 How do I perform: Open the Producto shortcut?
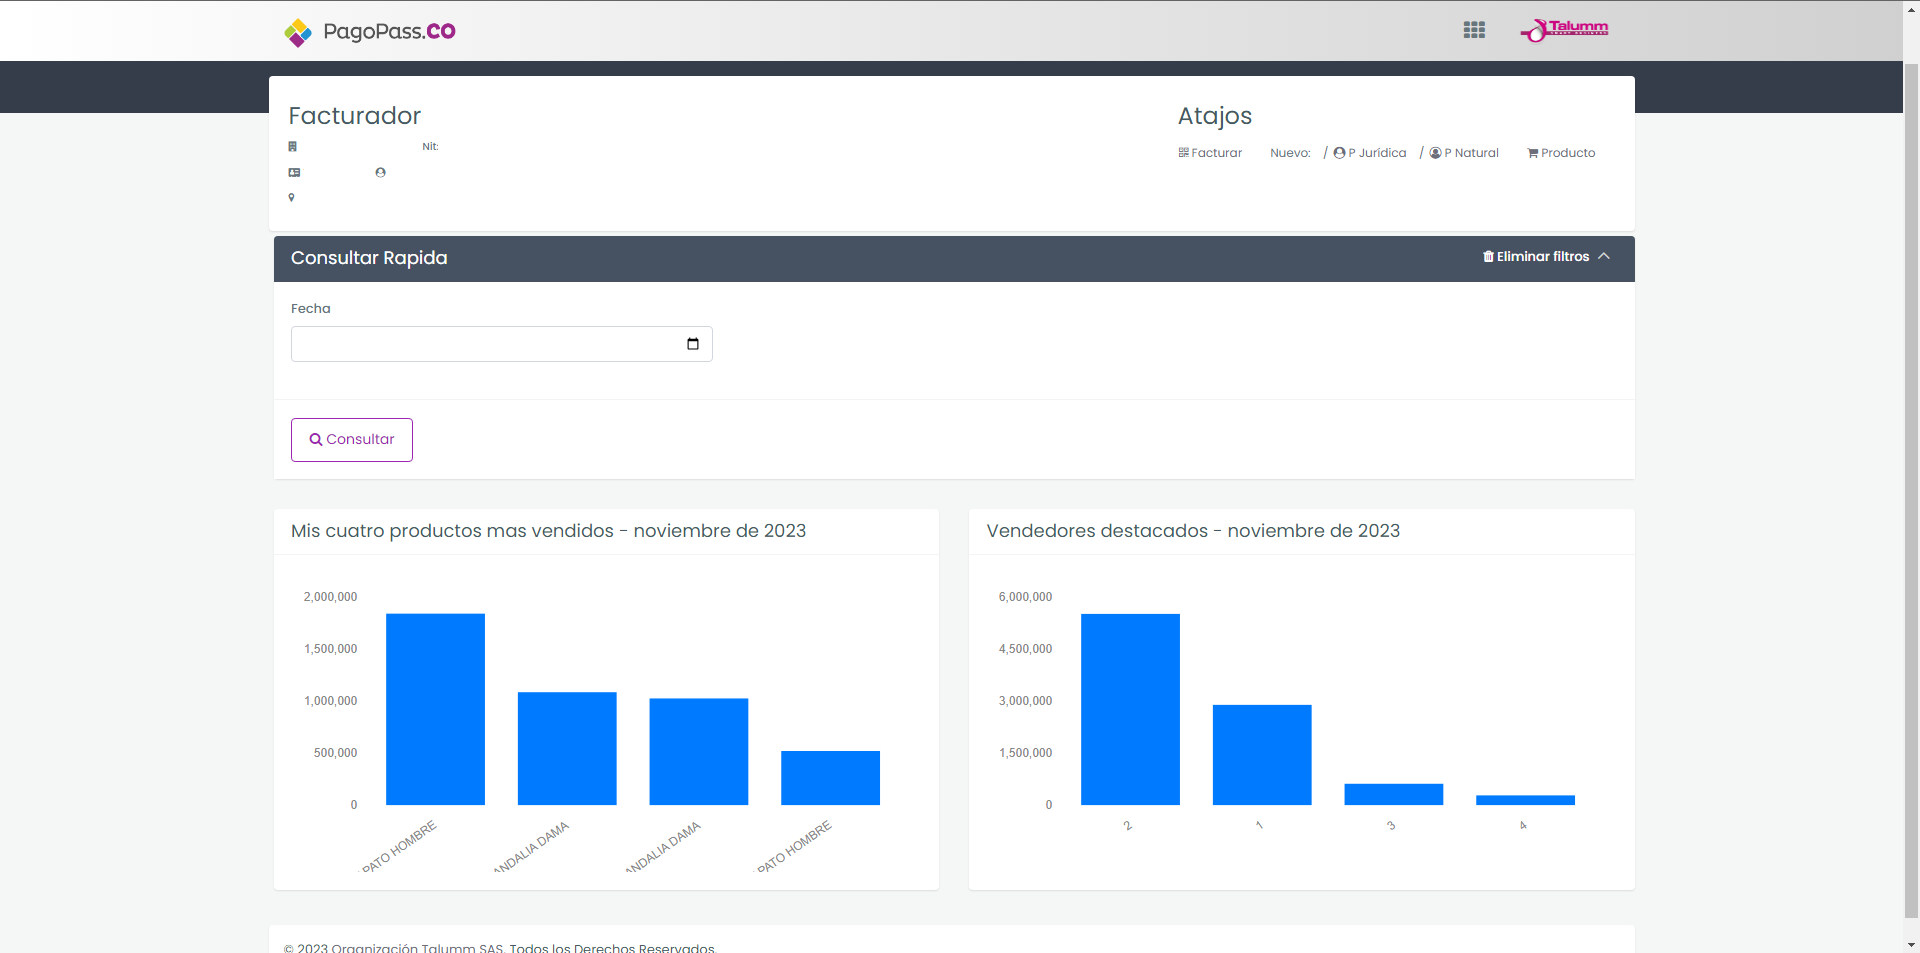1561,153
